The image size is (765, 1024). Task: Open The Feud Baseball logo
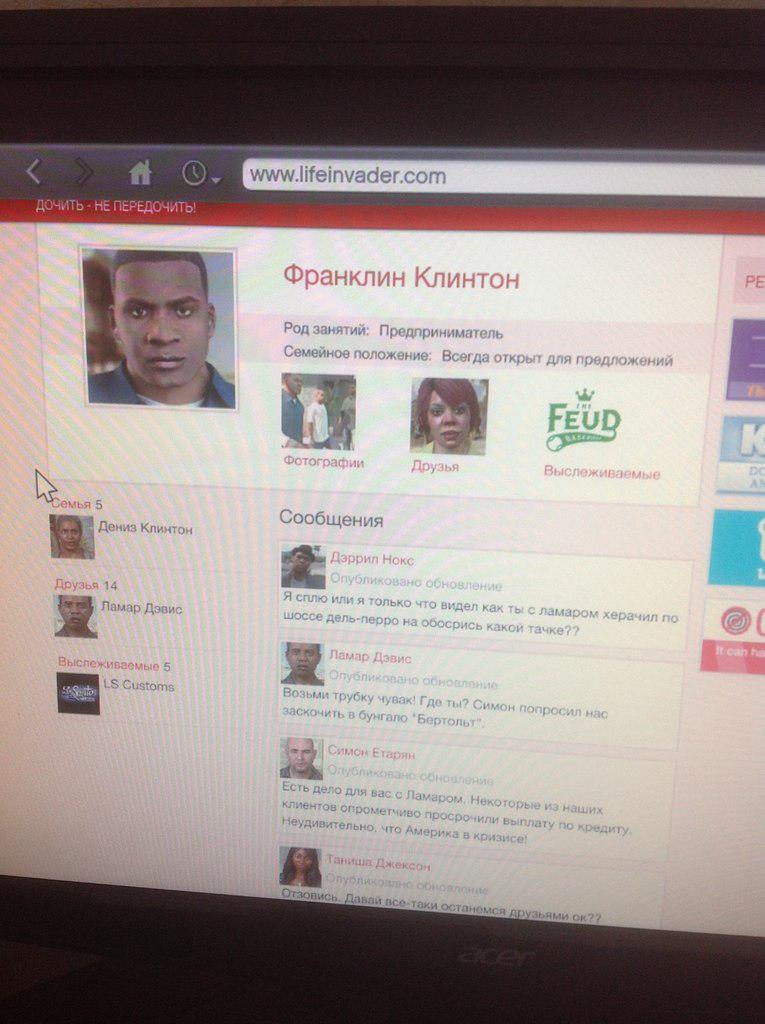coord(583,421)
